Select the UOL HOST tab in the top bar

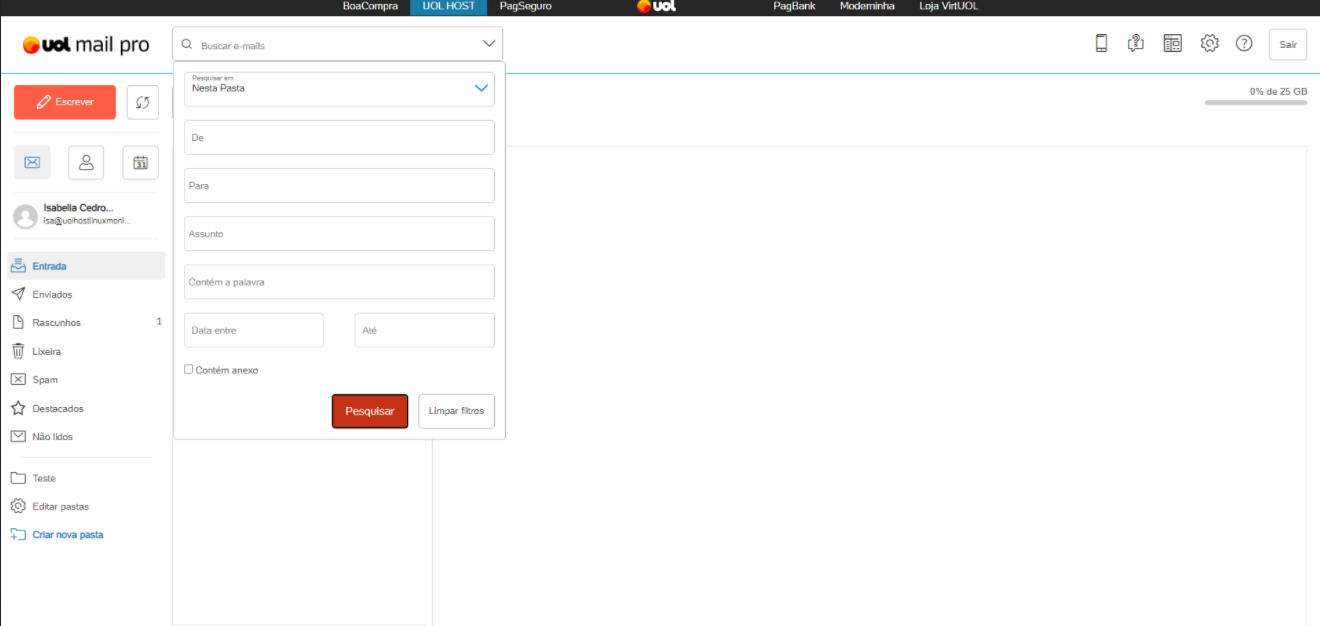[x=449, y=6]
